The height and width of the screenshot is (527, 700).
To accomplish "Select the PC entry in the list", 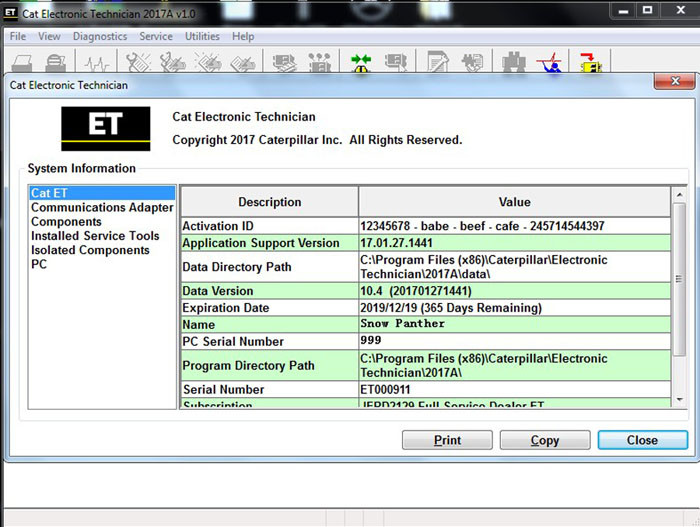I will click(39, 264).
